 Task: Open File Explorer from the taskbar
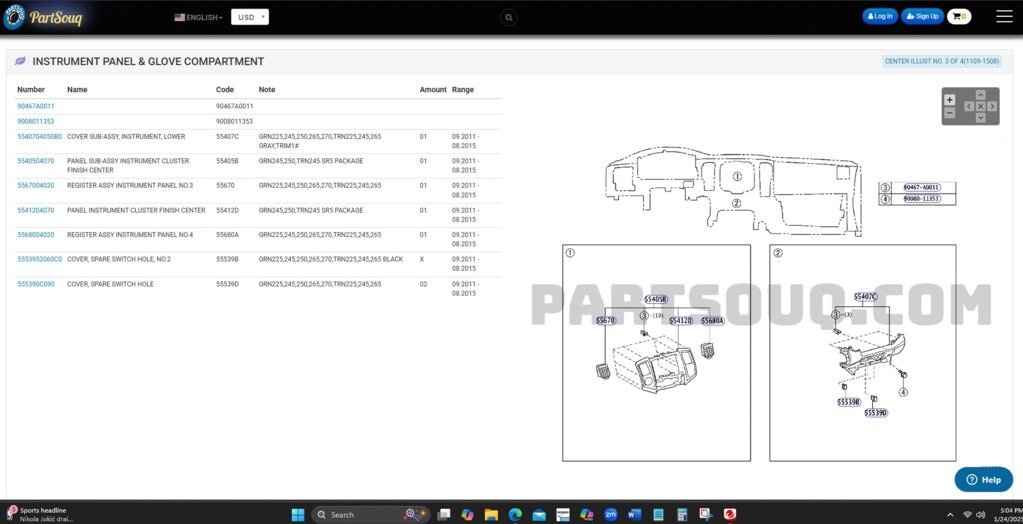tap(491, 514)
